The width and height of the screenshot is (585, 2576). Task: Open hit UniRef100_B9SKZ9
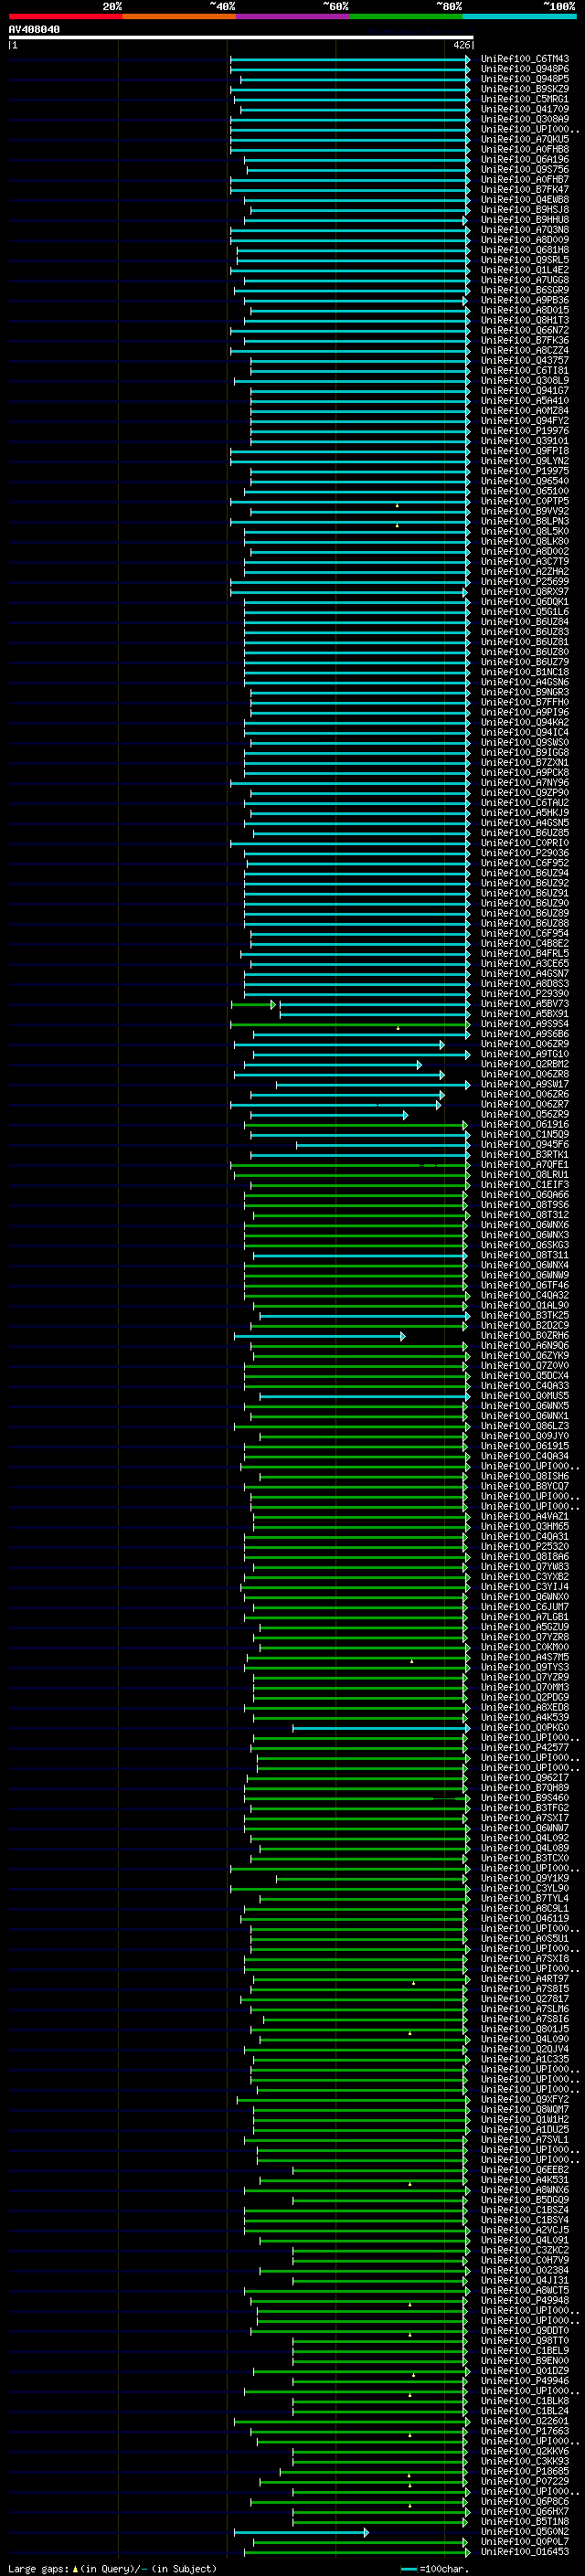click(x=525, y=89)
